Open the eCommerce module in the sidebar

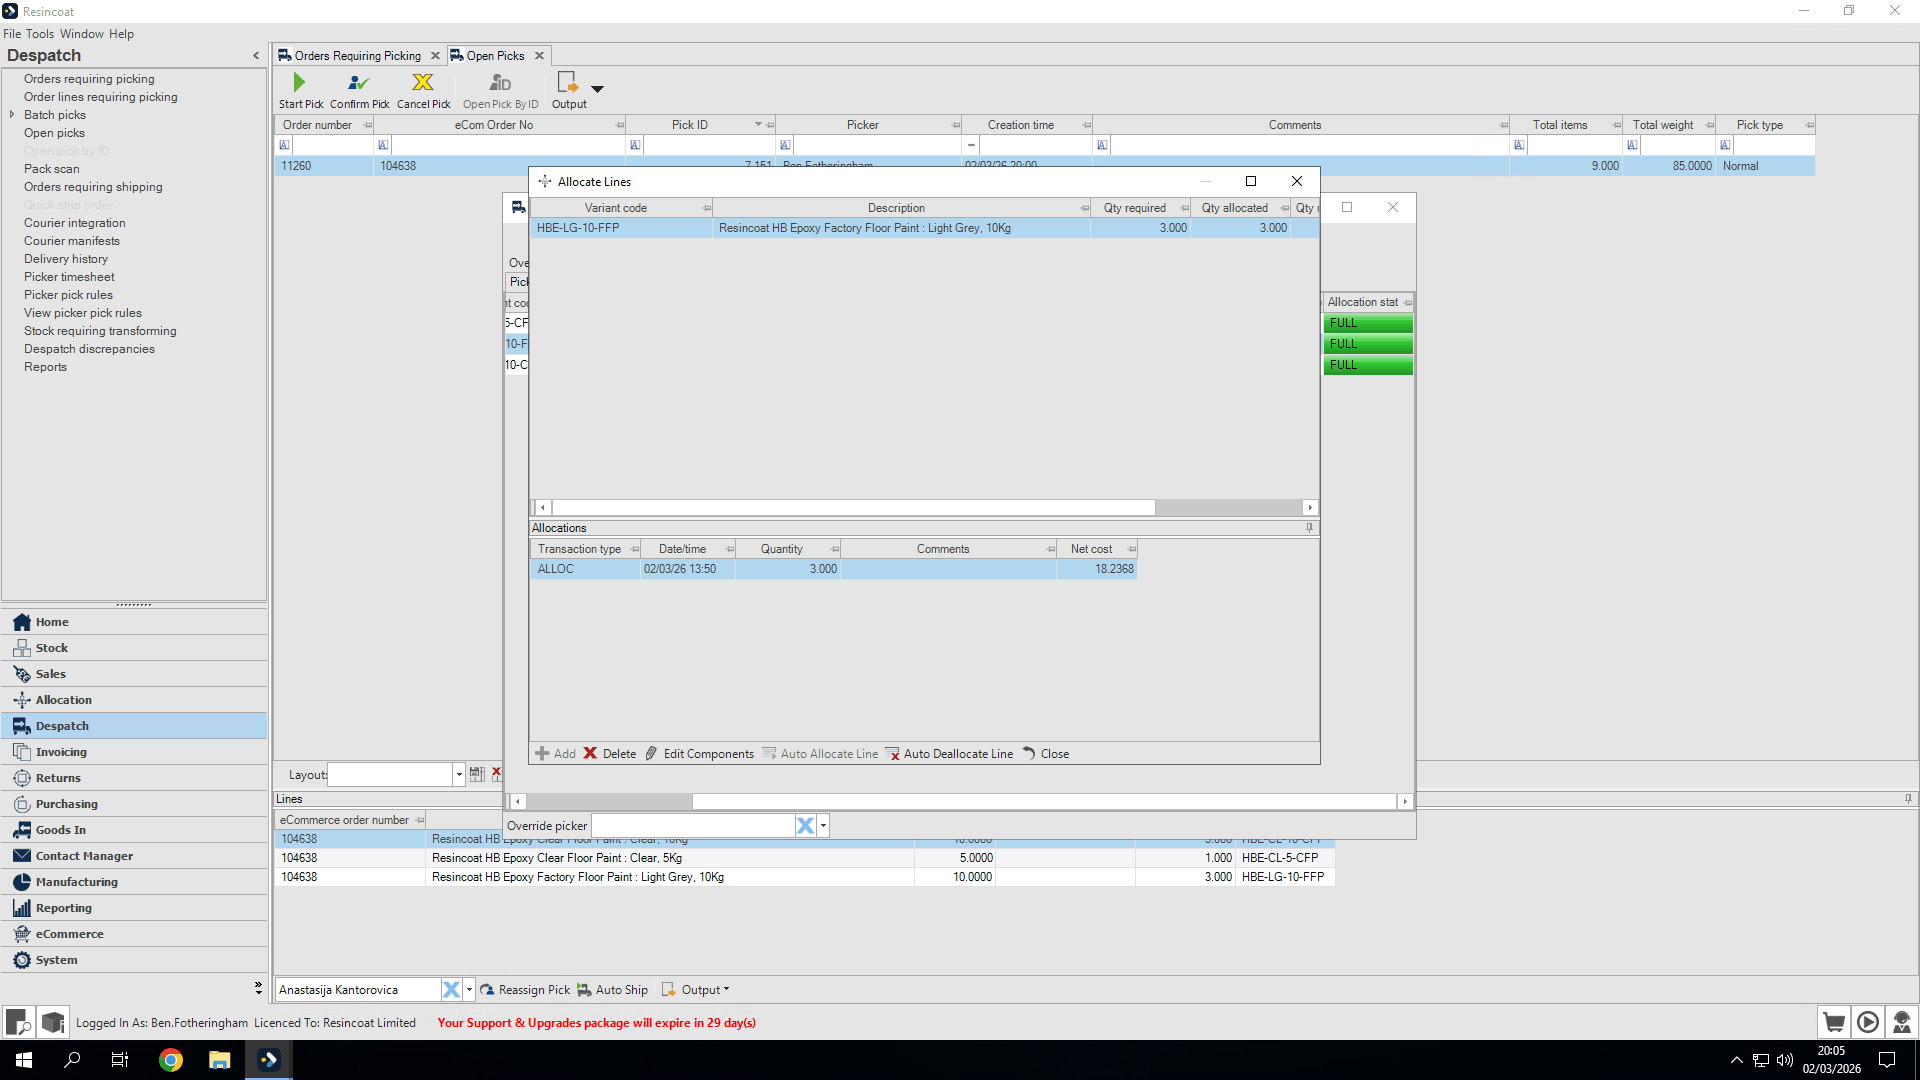(134, 934)
